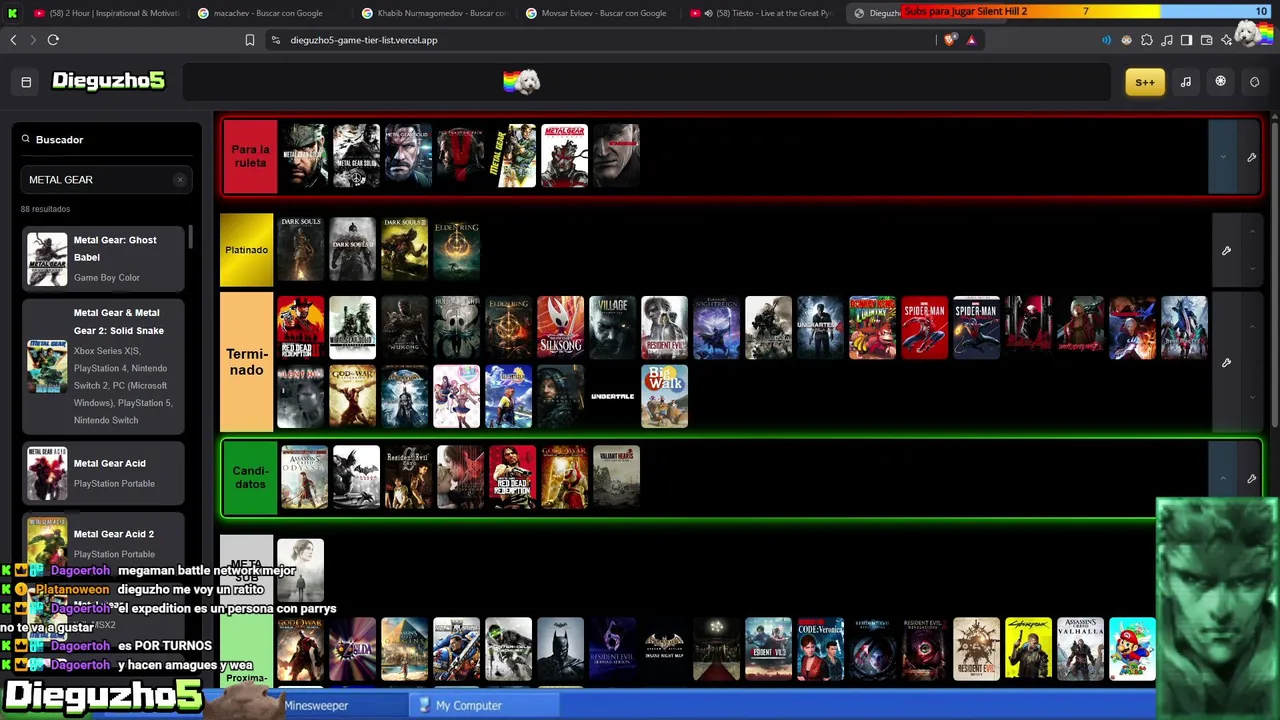Edit the 'Para la ruleta' tier with wrench icon

pyautogui.click(x=1251, y=157)
